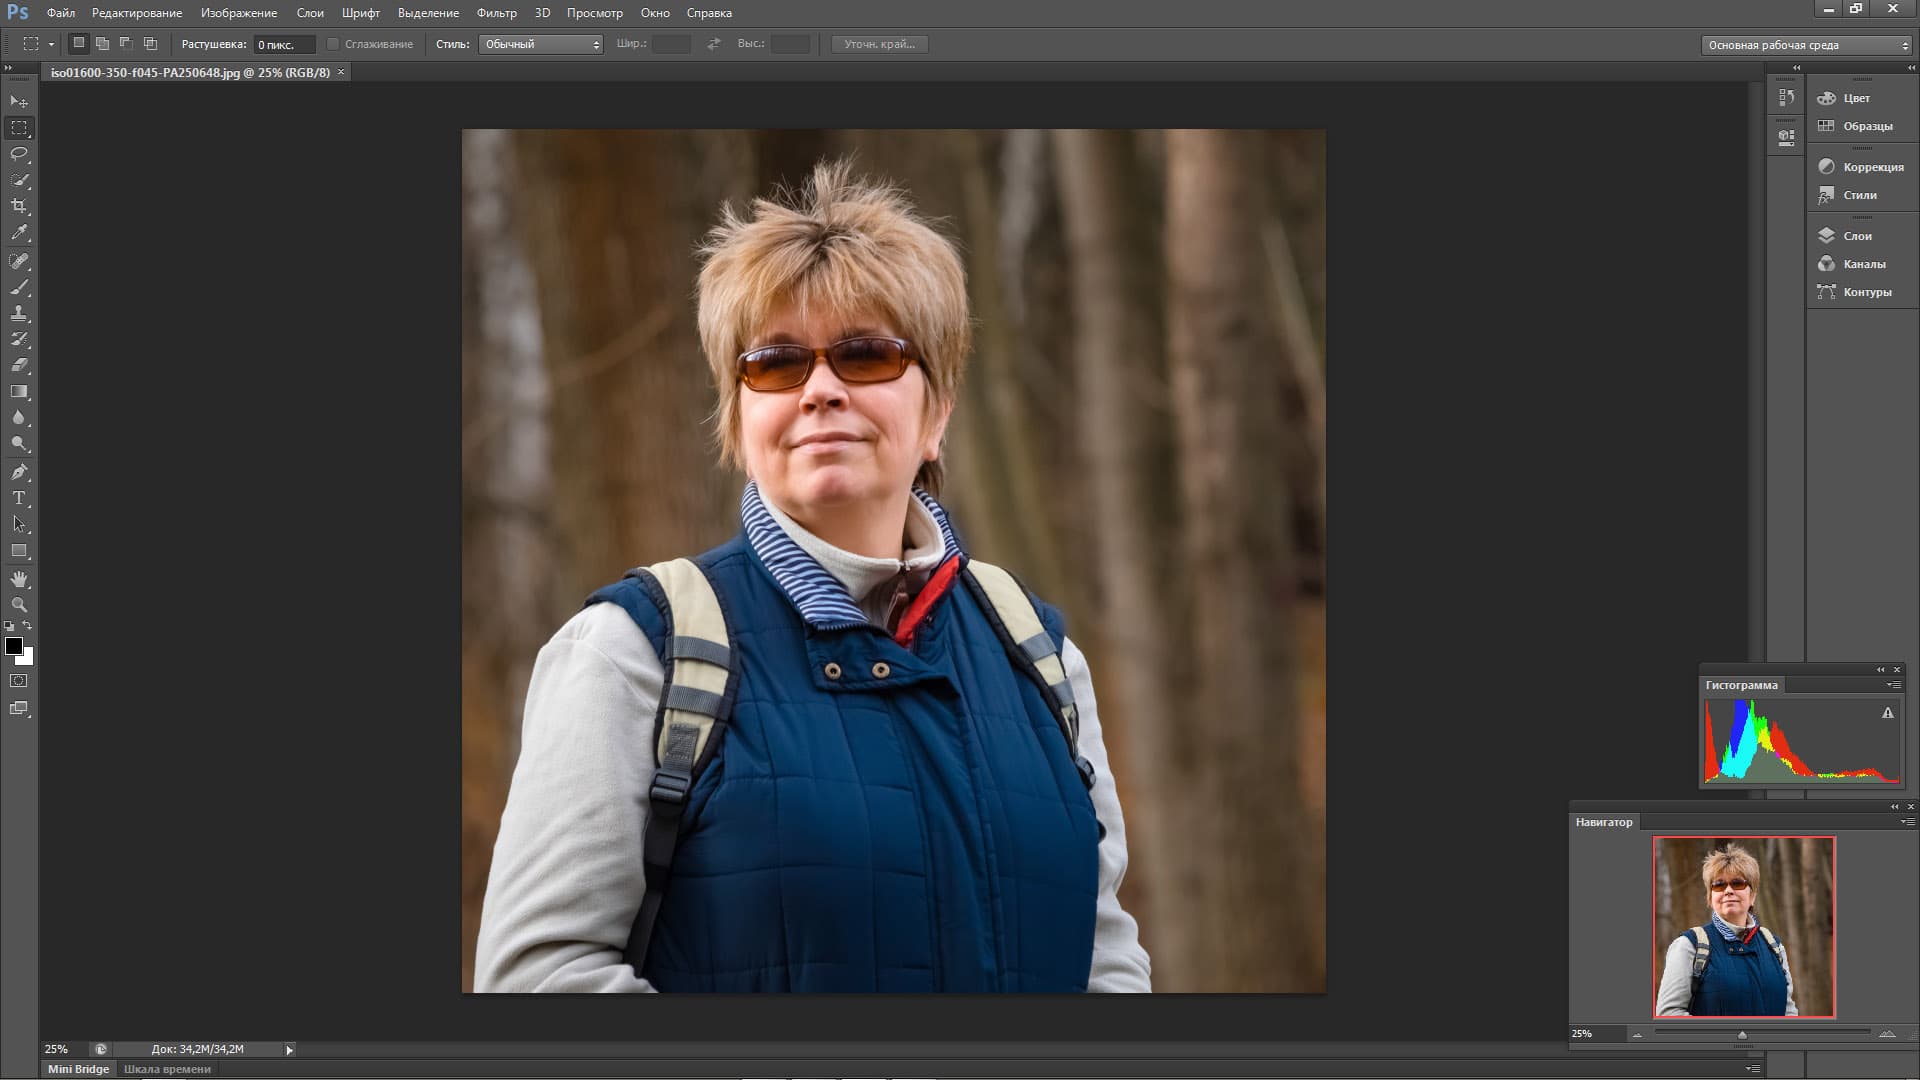Select the Zoom tool in toolbar
Screen dimensions: 1920x1080
(x=19, y=605)
